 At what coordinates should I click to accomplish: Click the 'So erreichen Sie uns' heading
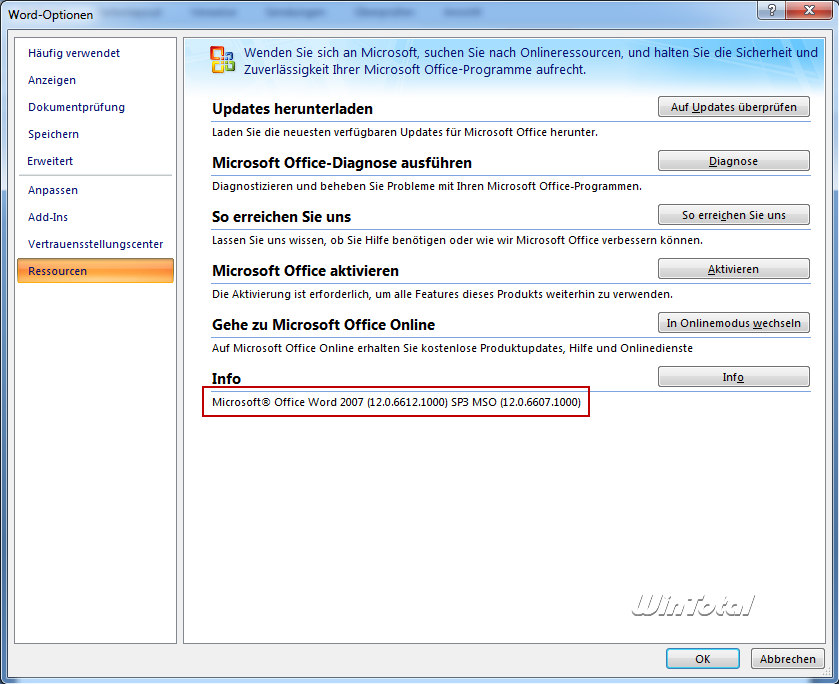coord(281,217)
